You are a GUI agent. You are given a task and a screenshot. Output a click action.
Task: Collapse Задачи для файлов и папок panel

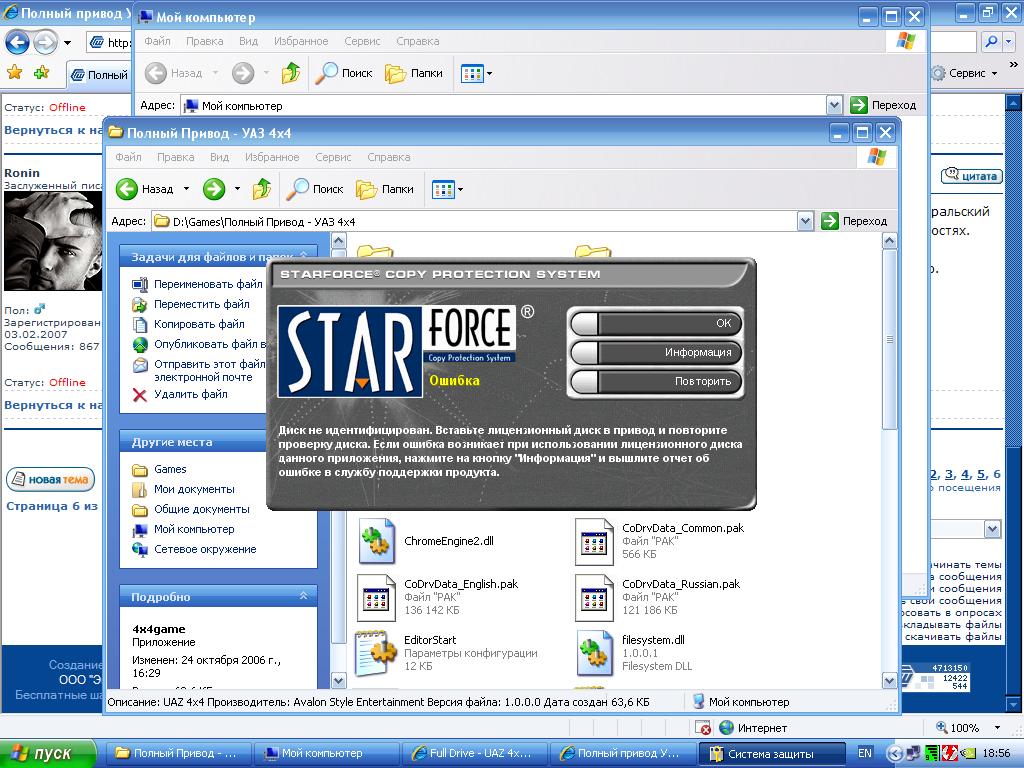[303, 256]
